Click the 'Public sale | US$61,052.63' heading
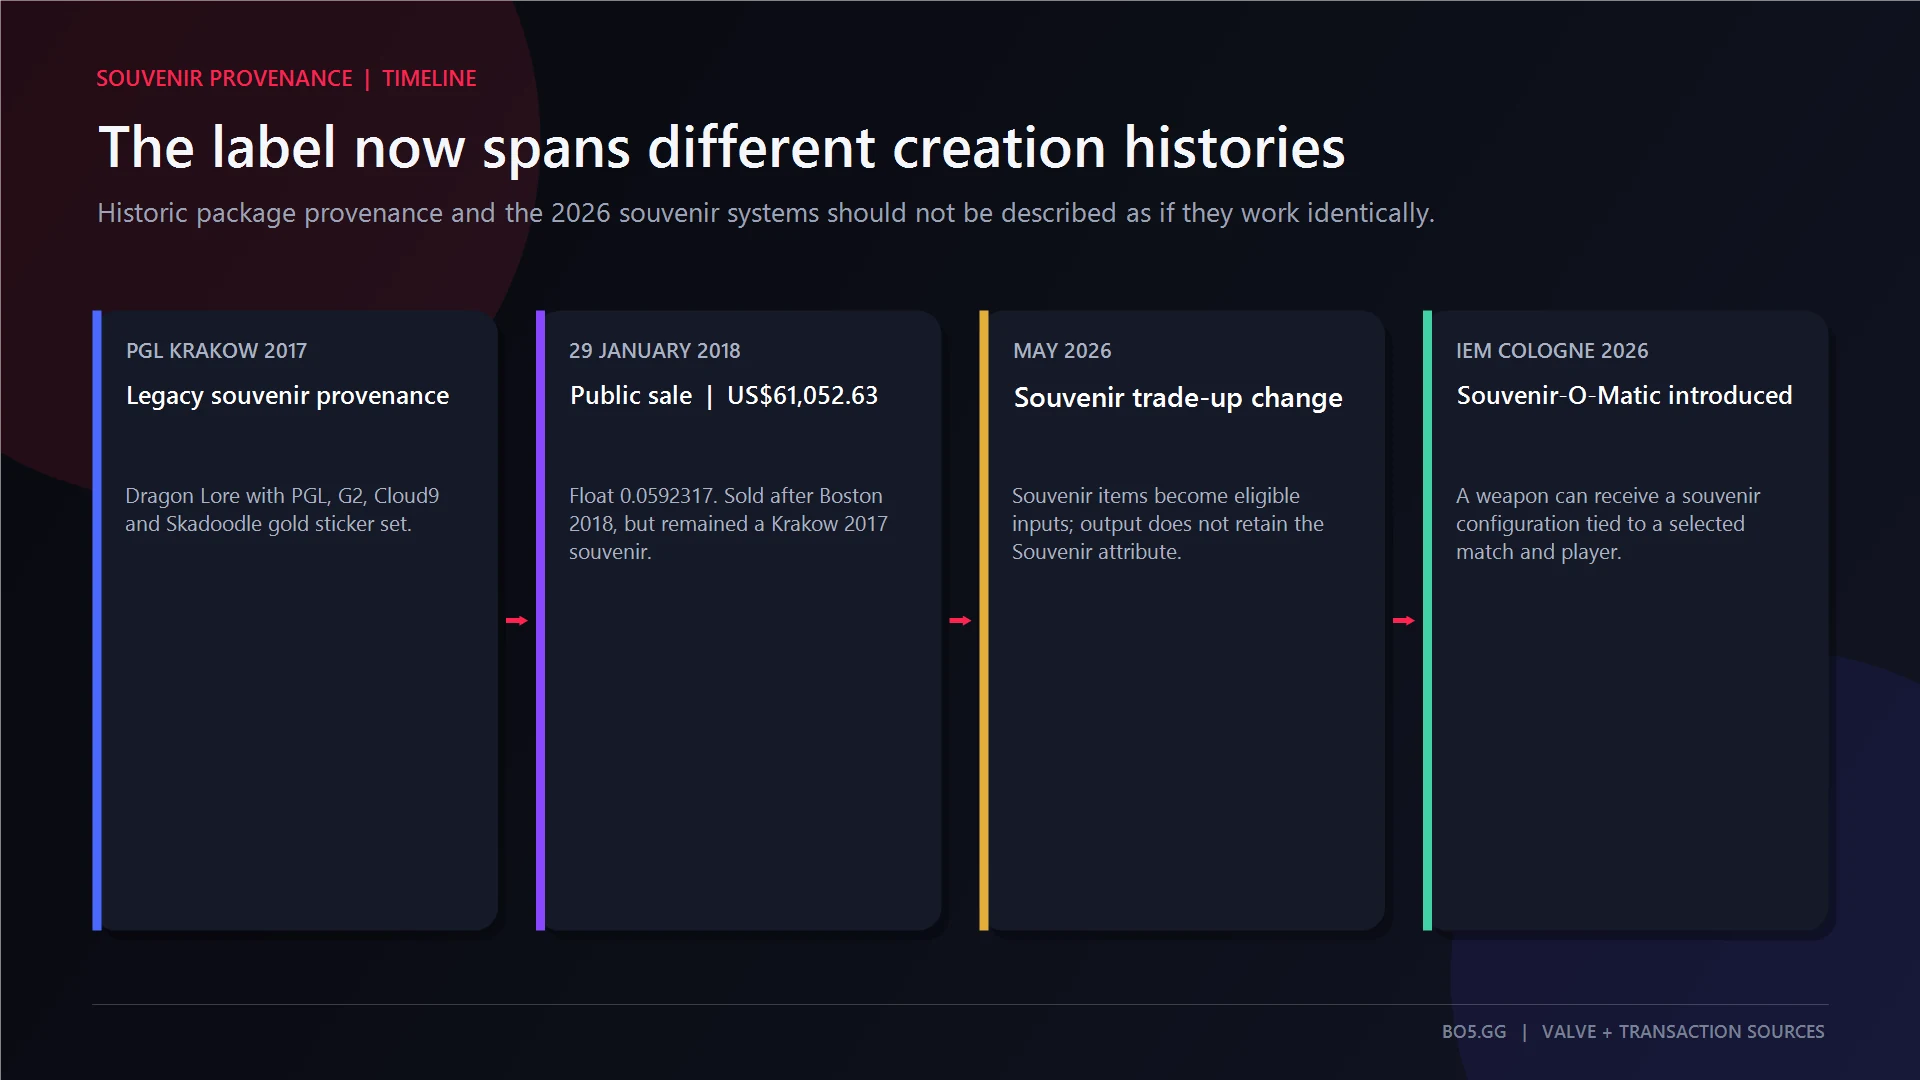Screen dimensions: 1920x1080 [724, 396]
